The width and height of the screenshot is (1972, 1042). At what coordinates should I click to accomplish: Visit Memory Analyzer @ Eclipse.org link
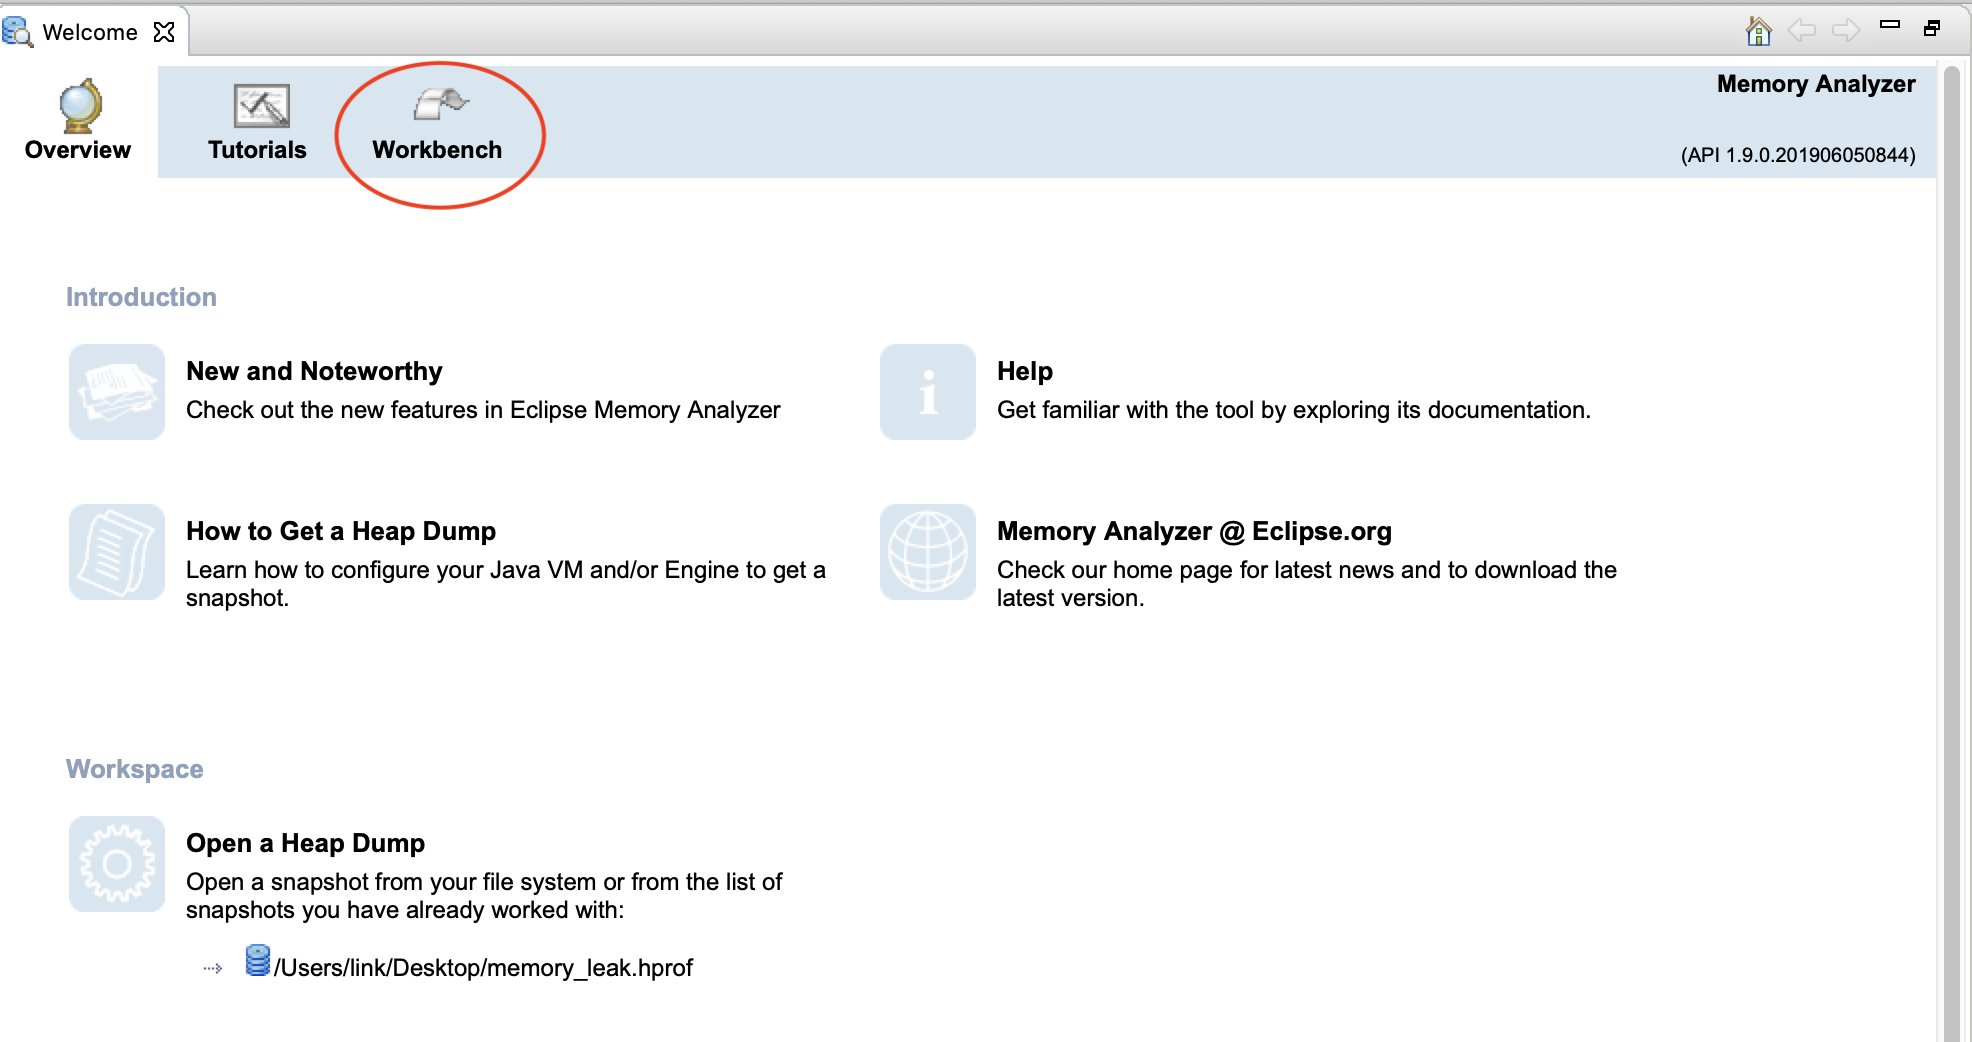point(1193,531)
